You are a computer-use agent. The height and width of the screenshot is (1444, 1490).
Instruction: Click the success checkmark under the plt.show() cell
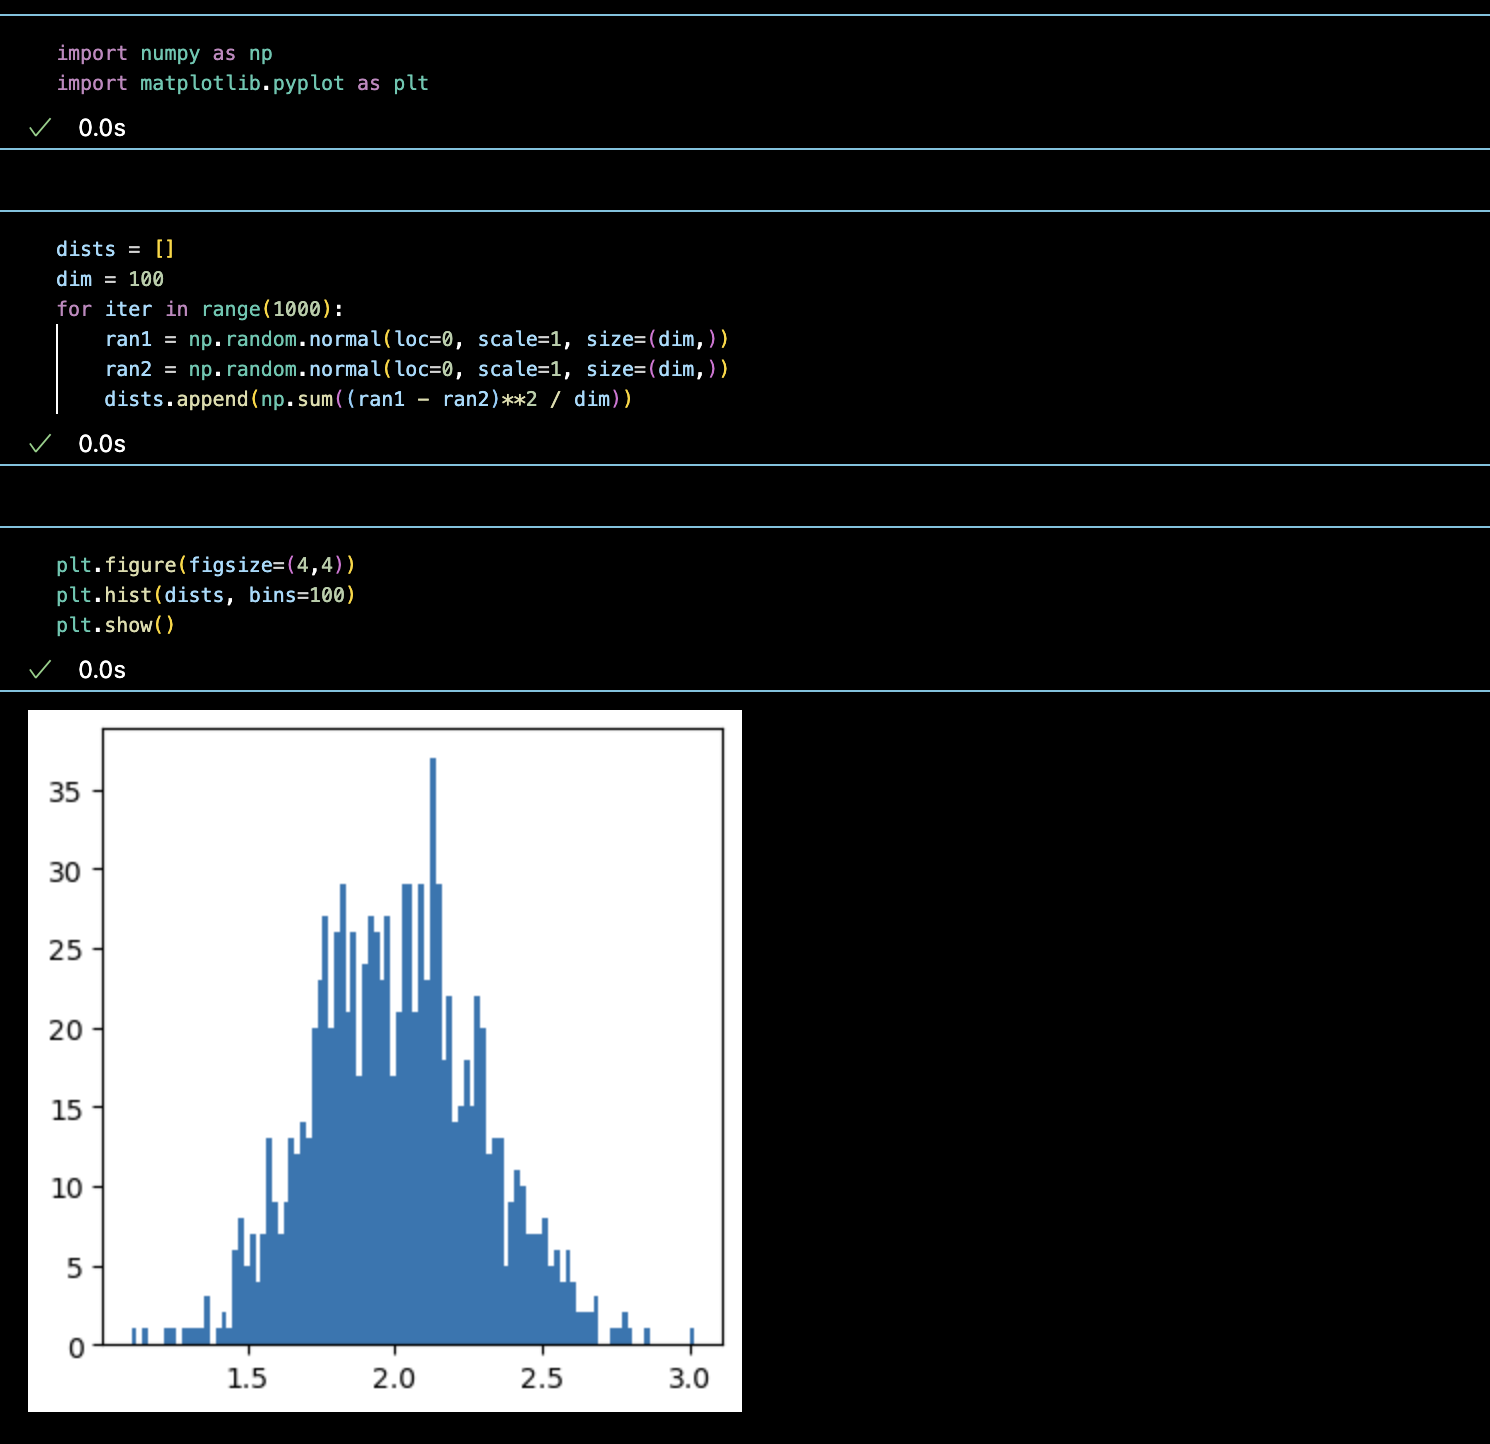[40, 670]
